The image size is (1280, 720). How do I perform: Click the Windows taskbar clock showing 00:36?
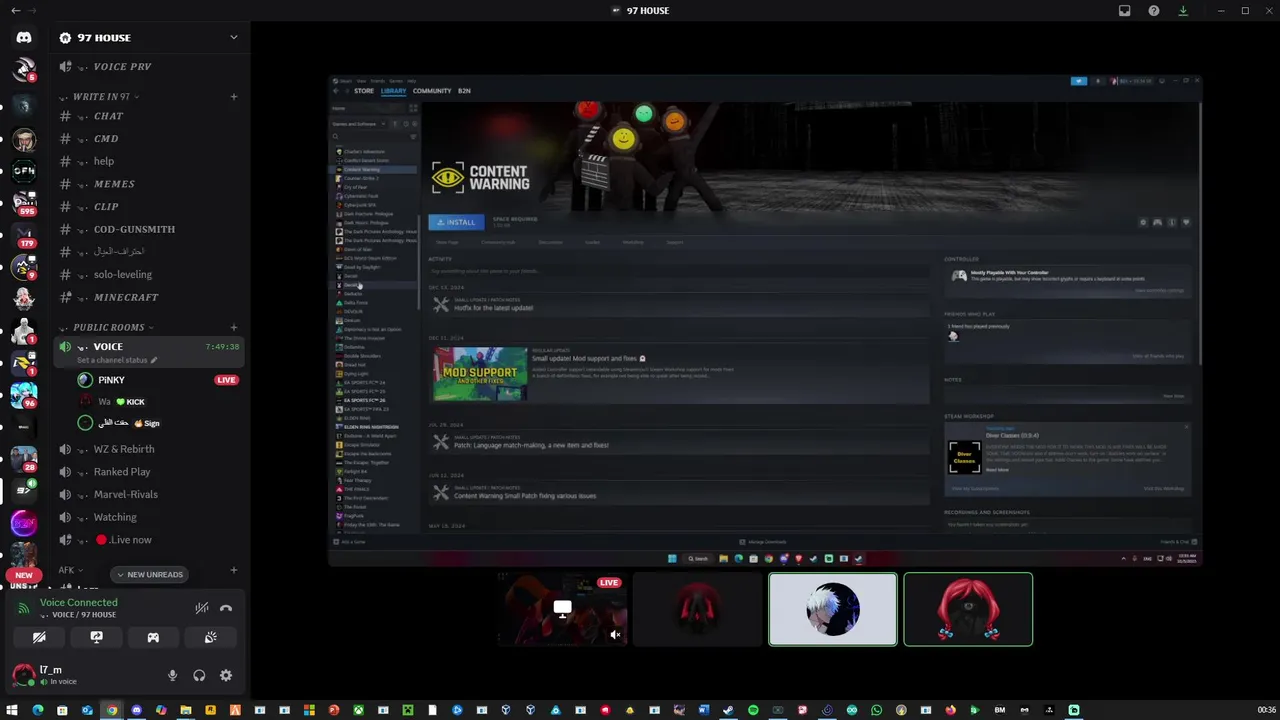click(x=1266, y=710)
